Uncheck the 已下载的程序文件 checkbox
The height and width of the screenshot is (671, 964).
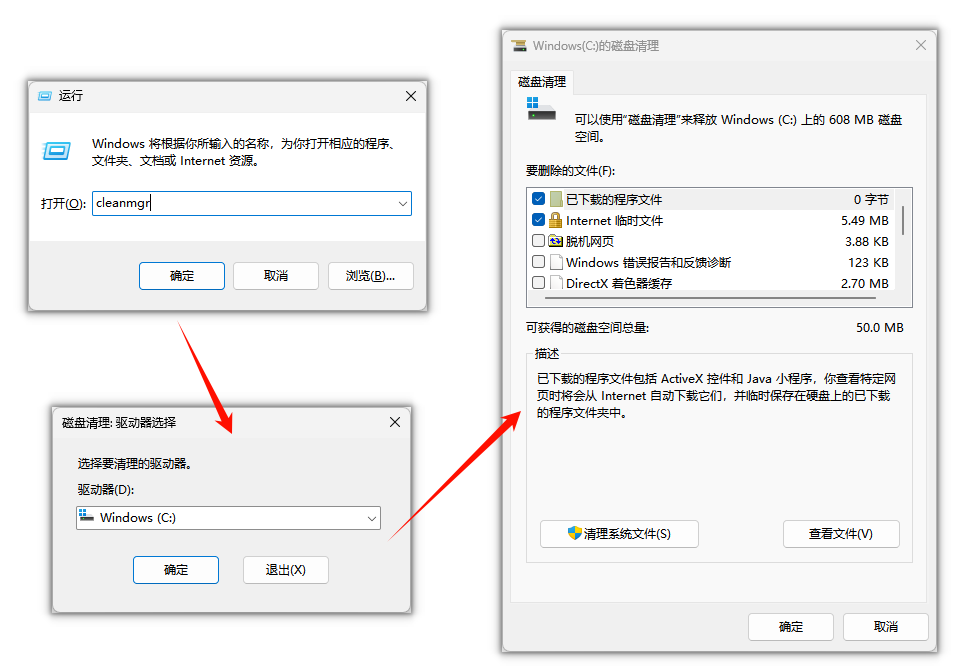pos(538,199)
